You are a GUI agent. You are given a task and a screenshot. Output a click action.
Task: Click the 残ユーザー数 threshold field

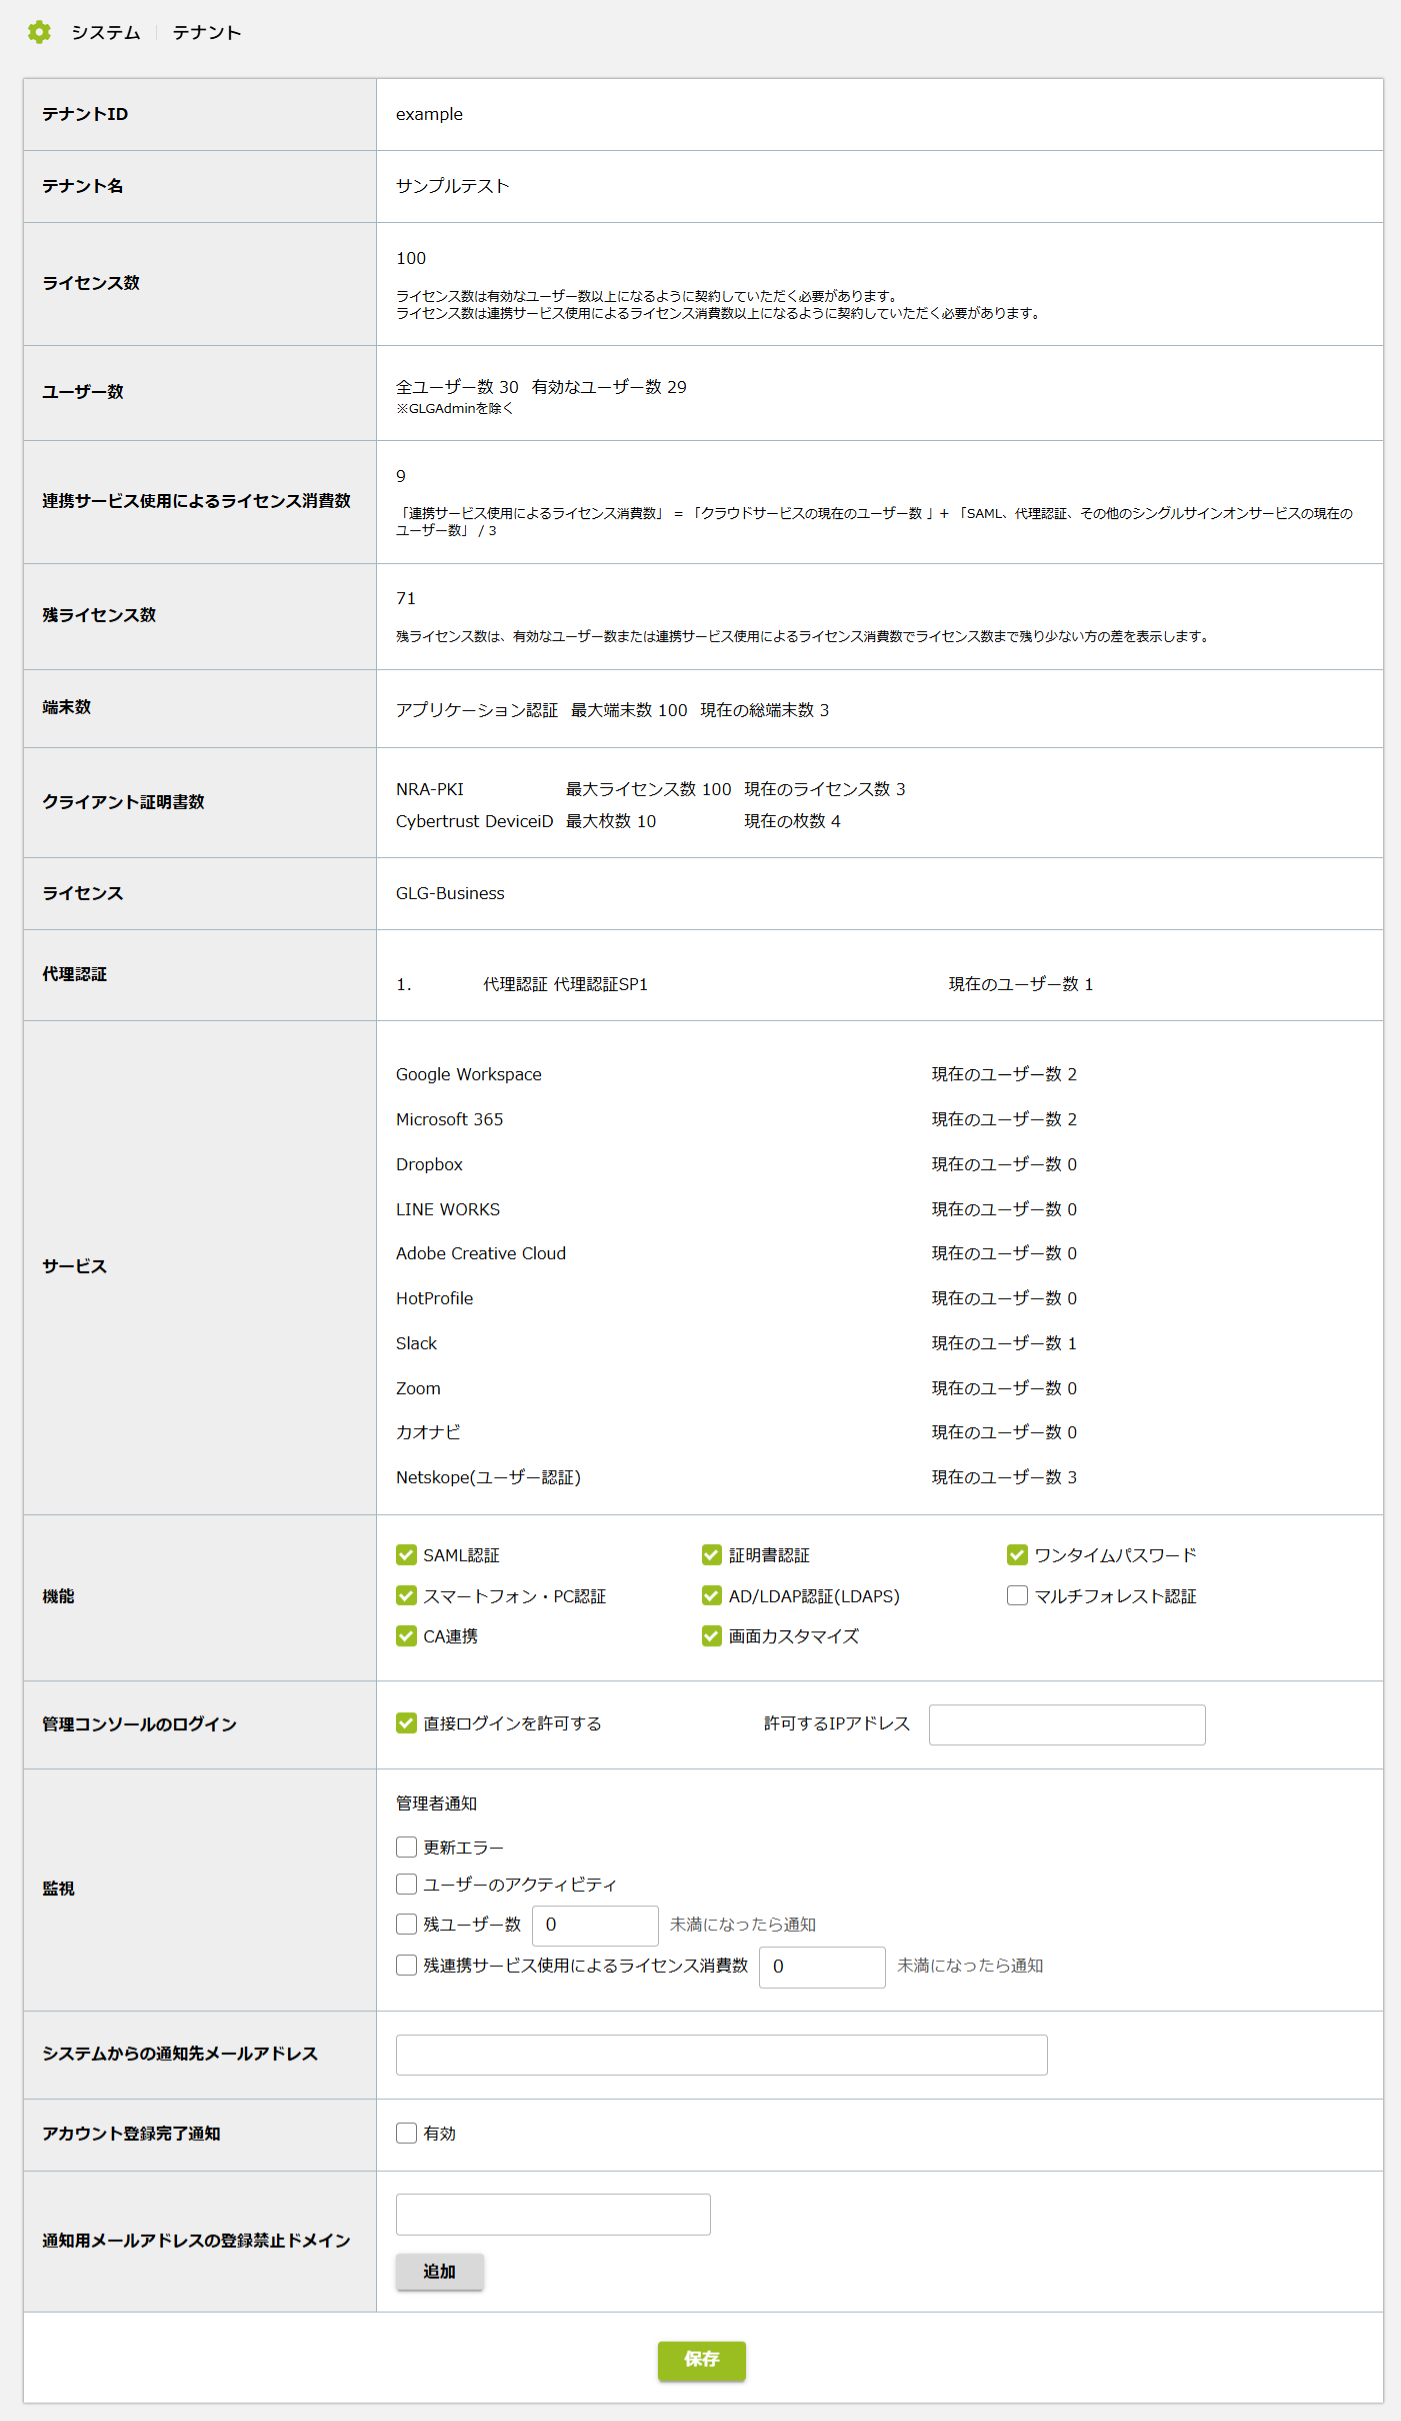(595, 1925)
